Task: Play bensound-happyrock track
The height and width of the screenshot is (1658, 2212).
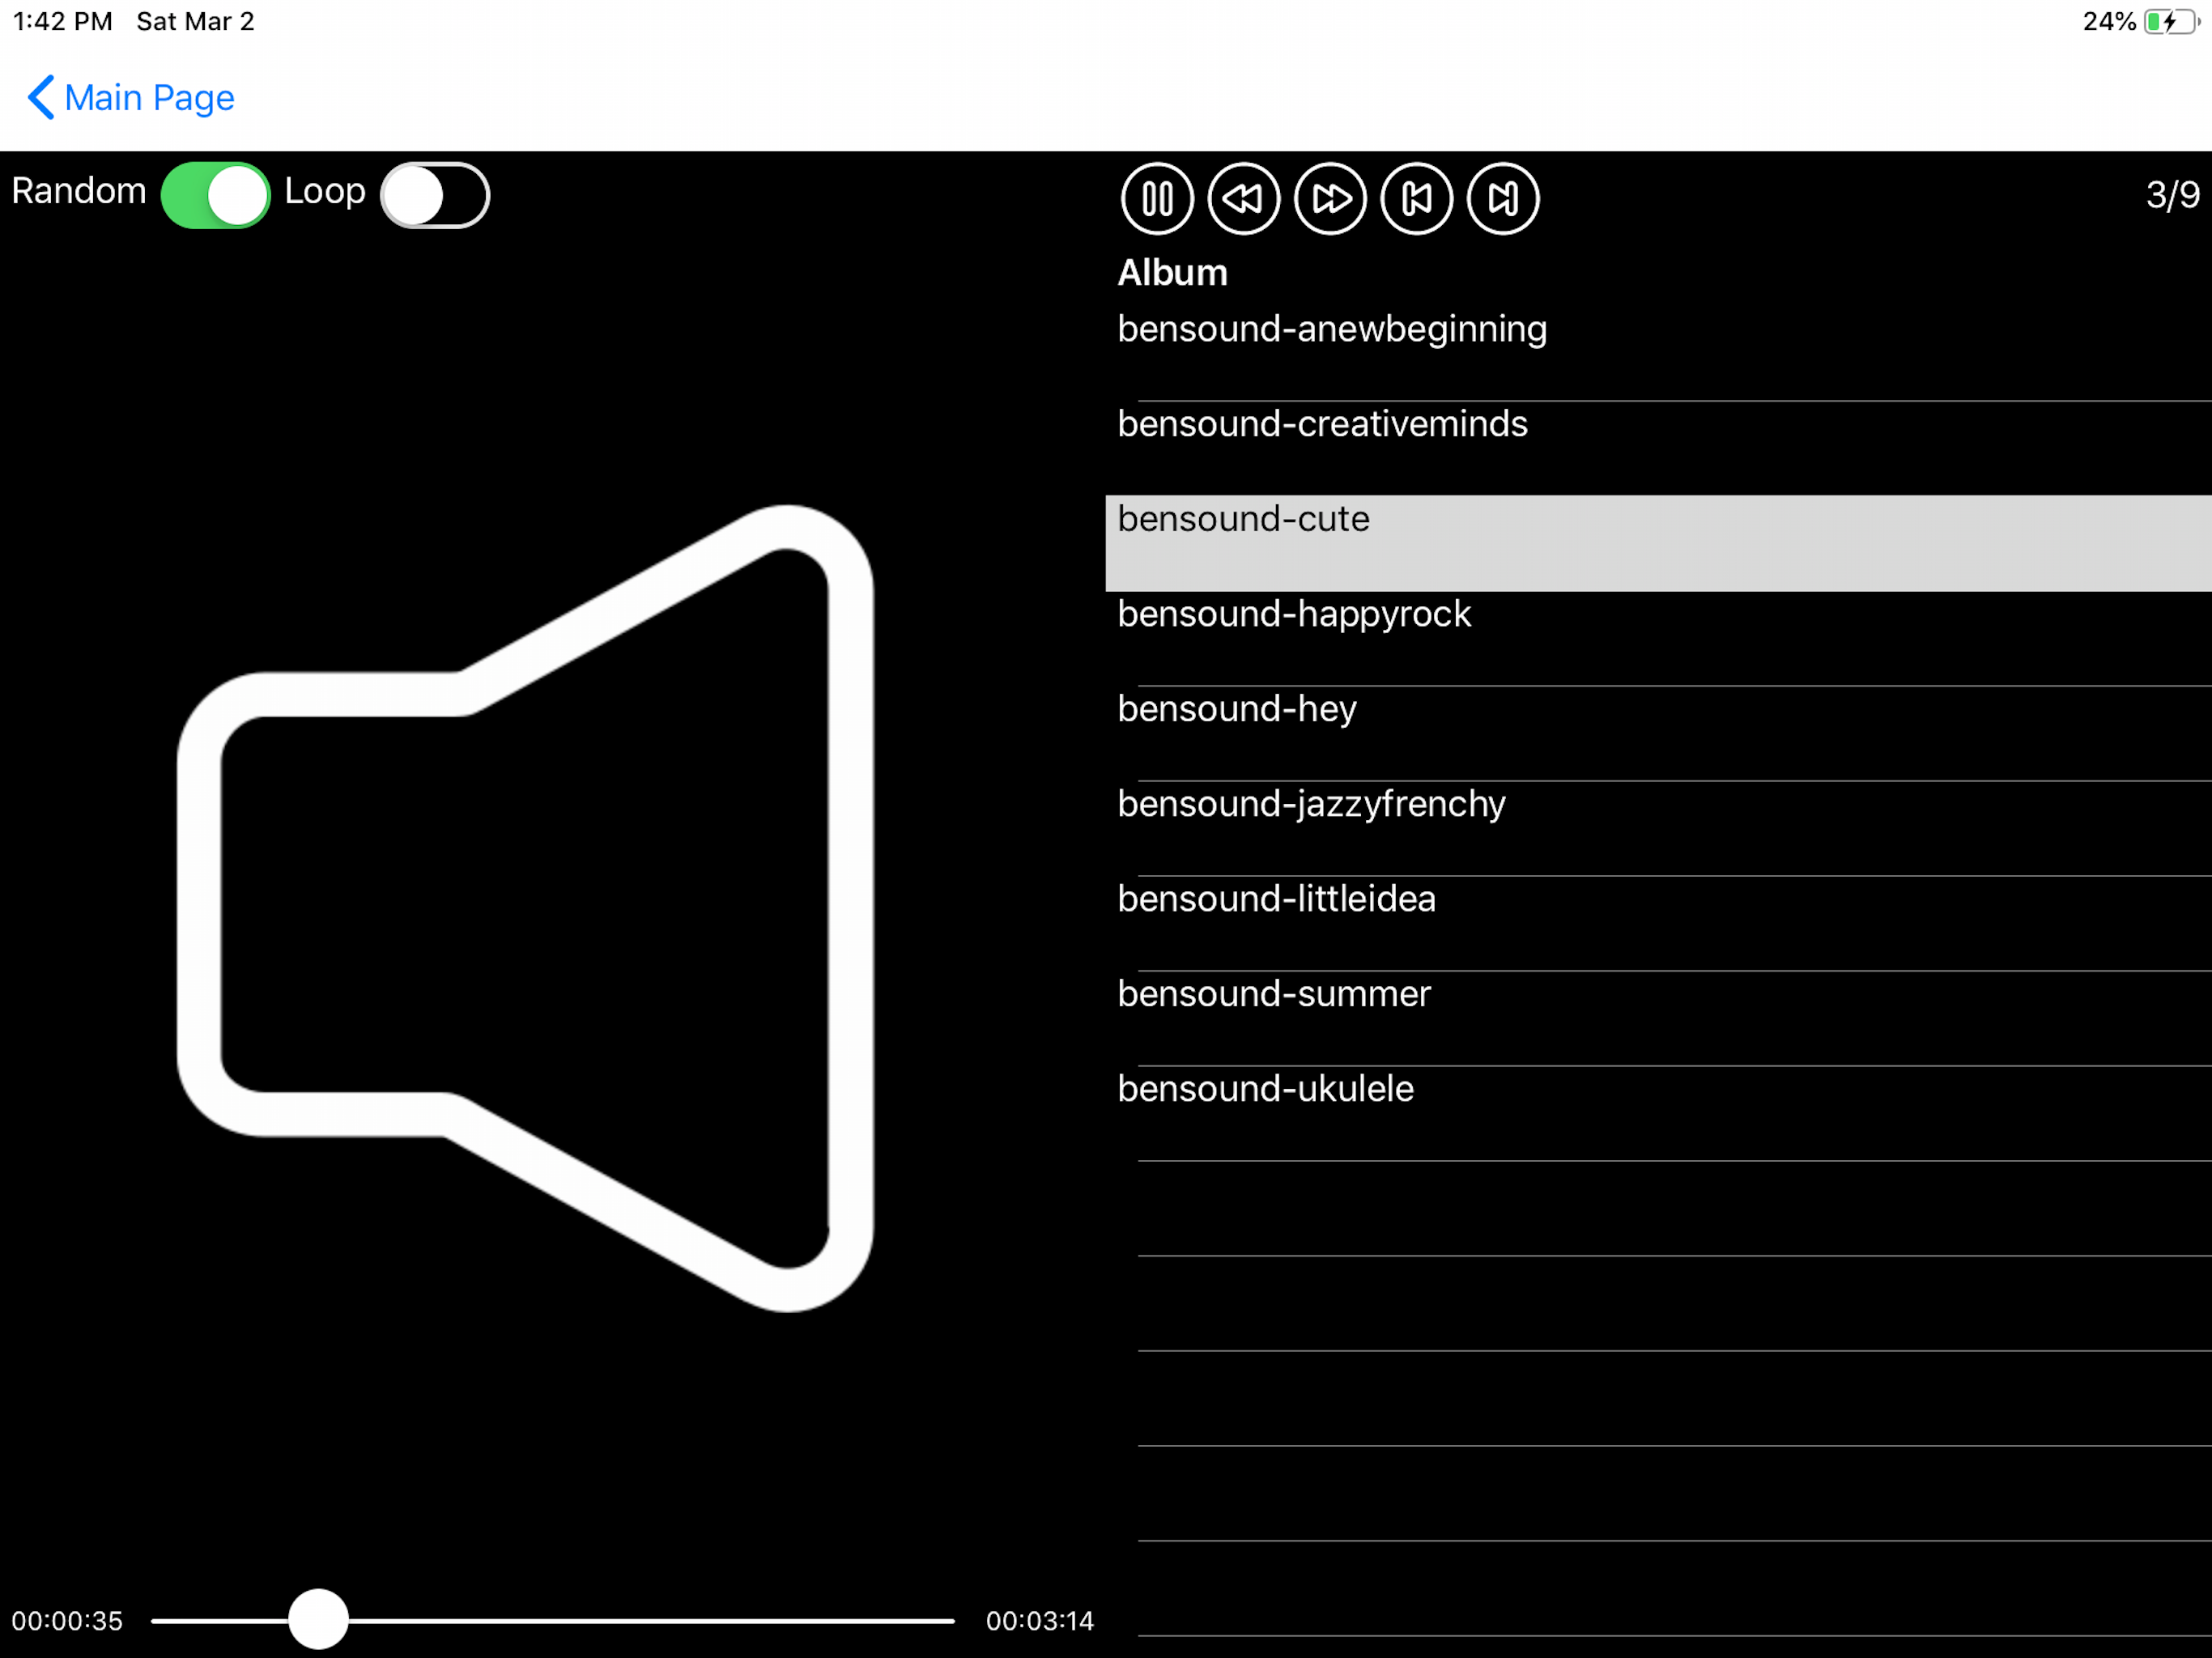Action: pos(1658,638)
